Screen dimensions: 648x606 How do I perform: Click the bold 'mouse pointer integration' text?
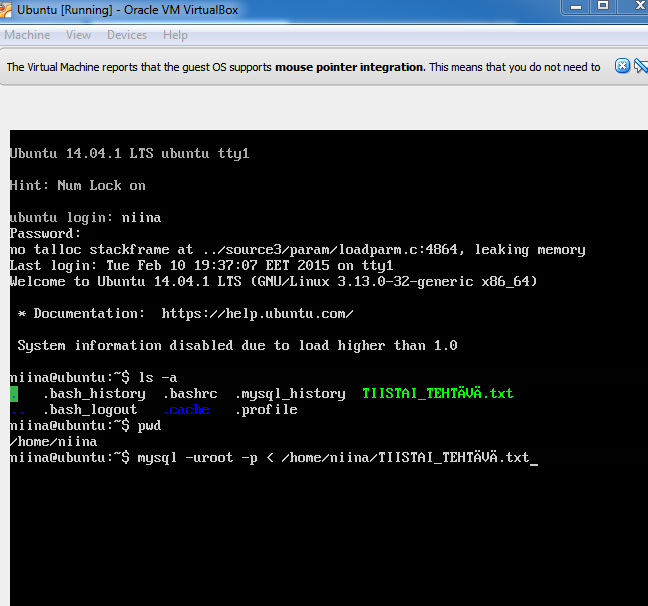350,67
